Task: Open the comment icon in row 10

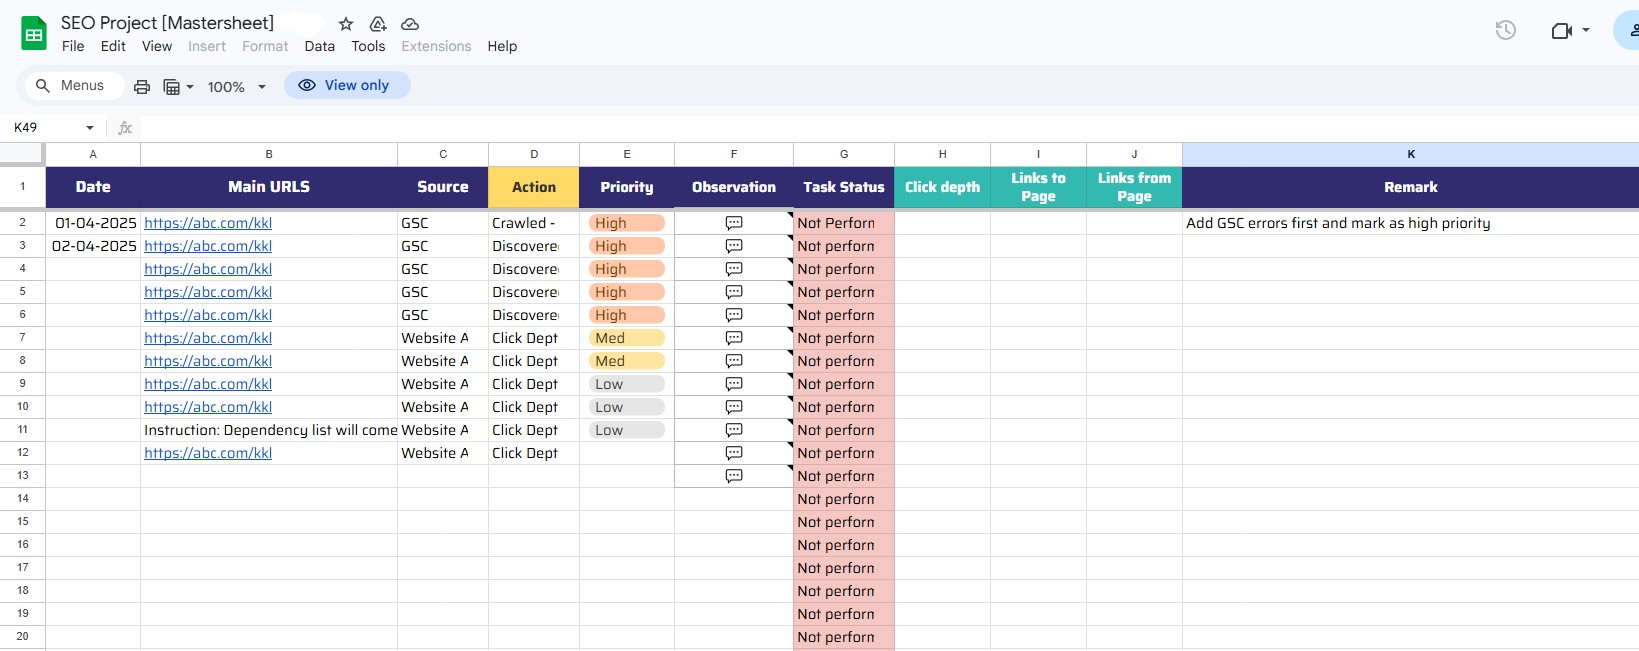Action: coord(734,407)
